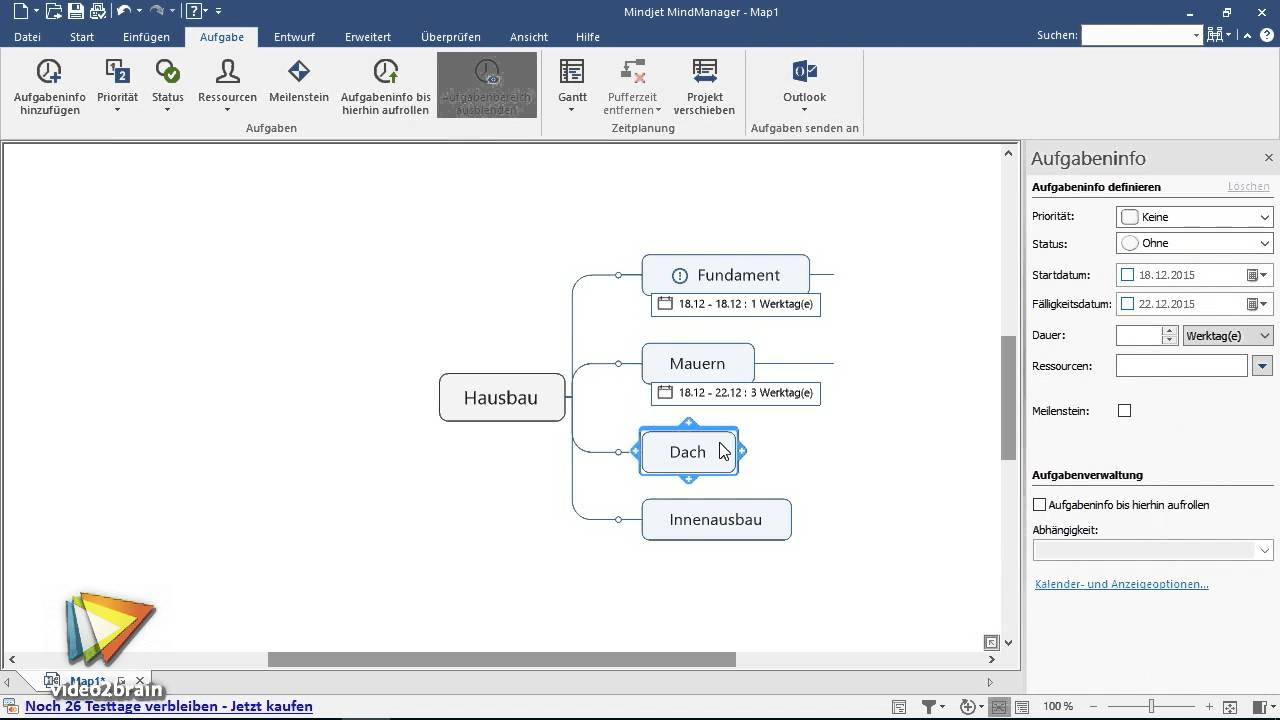This screenshot has height=720, width=1280.
Task: Click the calendar icon under Mauern
Action: [x=665, y=392]
